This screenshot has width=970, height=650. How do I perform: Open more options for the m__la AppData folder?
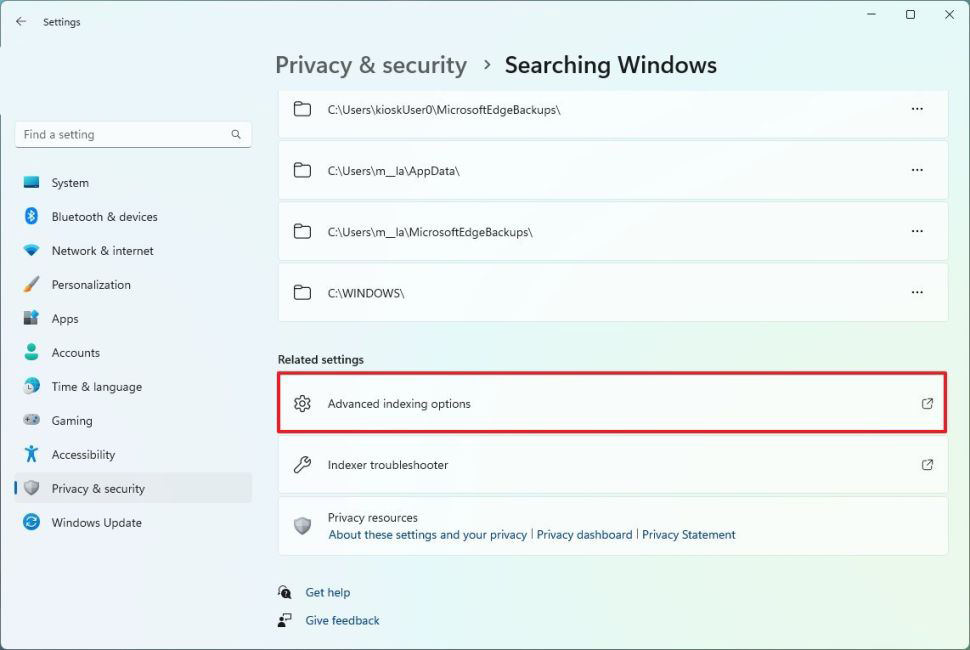coord(916,170)
